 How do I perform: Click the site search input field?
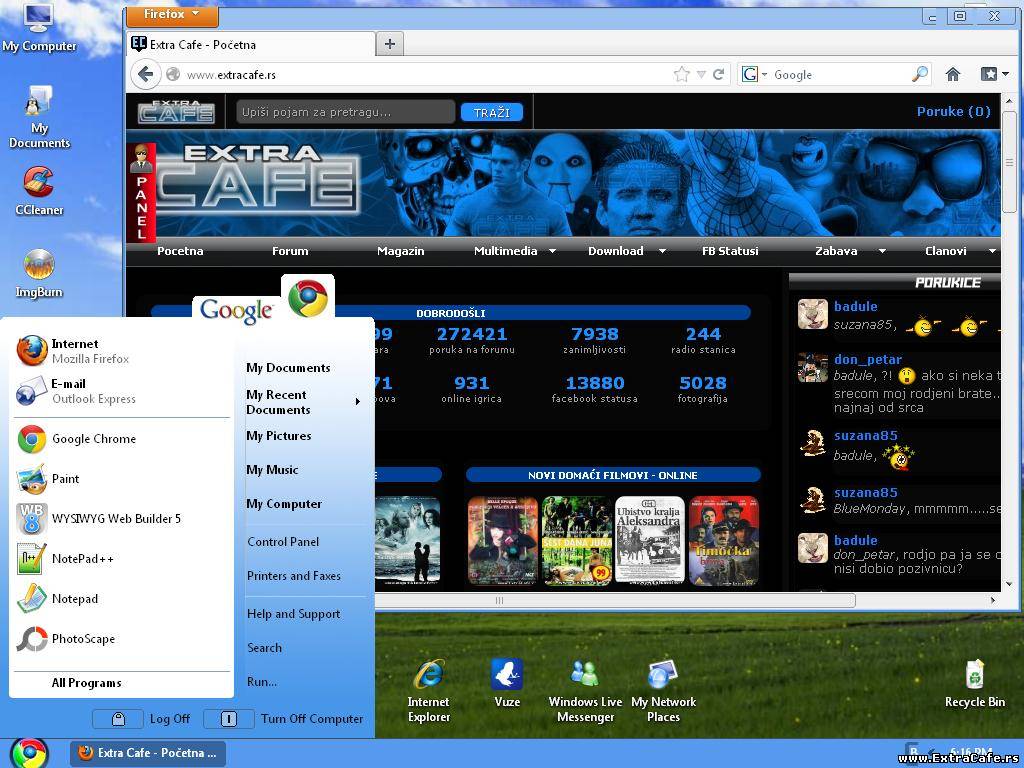point(345,112)
